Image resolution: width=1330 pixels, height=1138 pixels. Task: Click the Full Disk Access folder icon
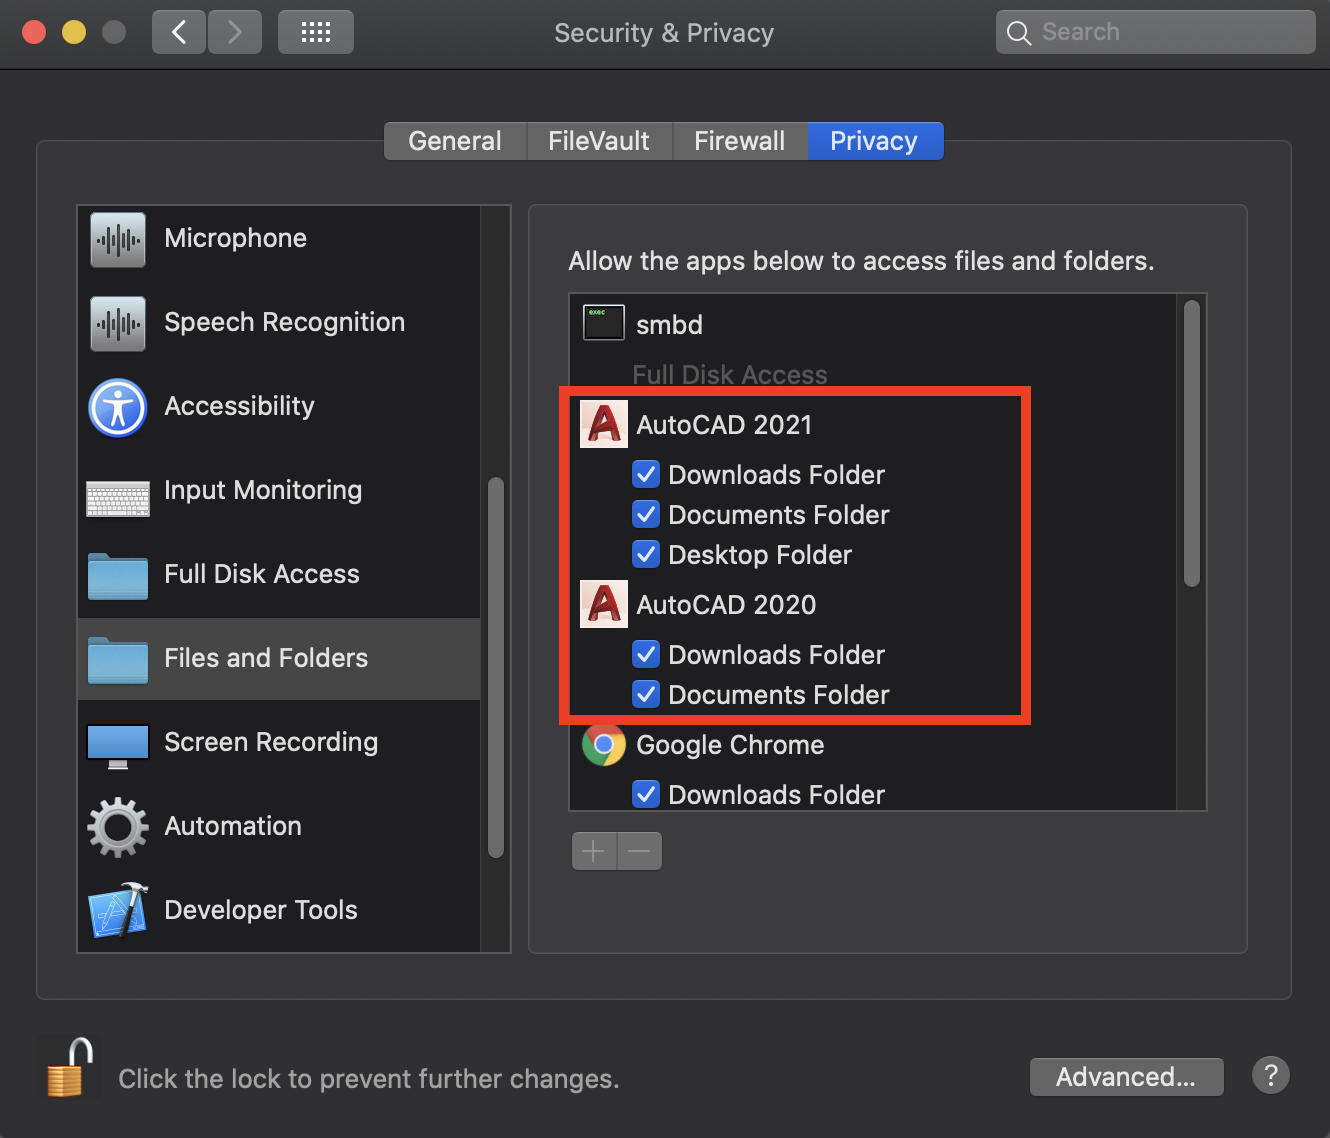pyautogui.click(x=118, y=576)
